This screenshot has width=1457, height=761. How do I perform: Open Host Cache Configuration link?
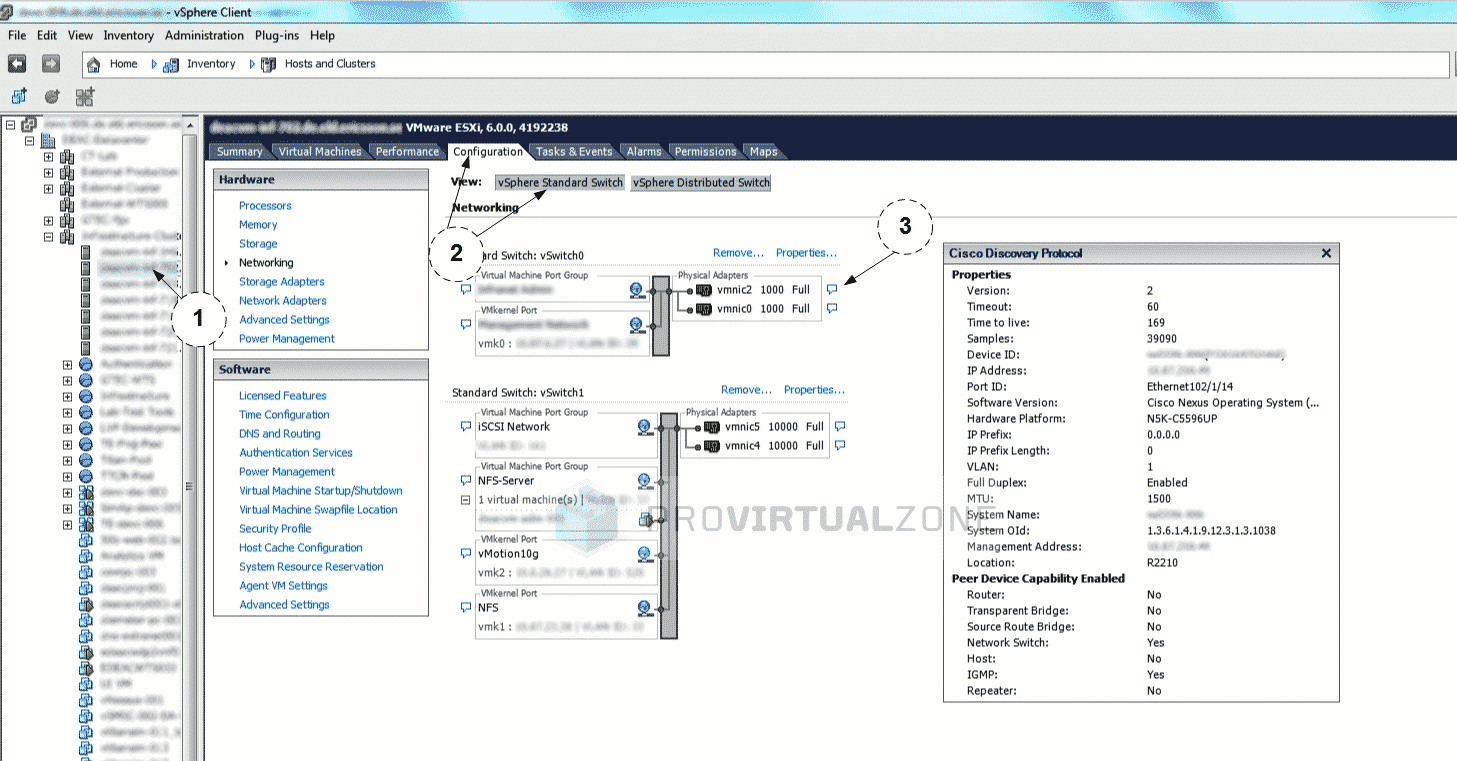[x=301, y=548]
